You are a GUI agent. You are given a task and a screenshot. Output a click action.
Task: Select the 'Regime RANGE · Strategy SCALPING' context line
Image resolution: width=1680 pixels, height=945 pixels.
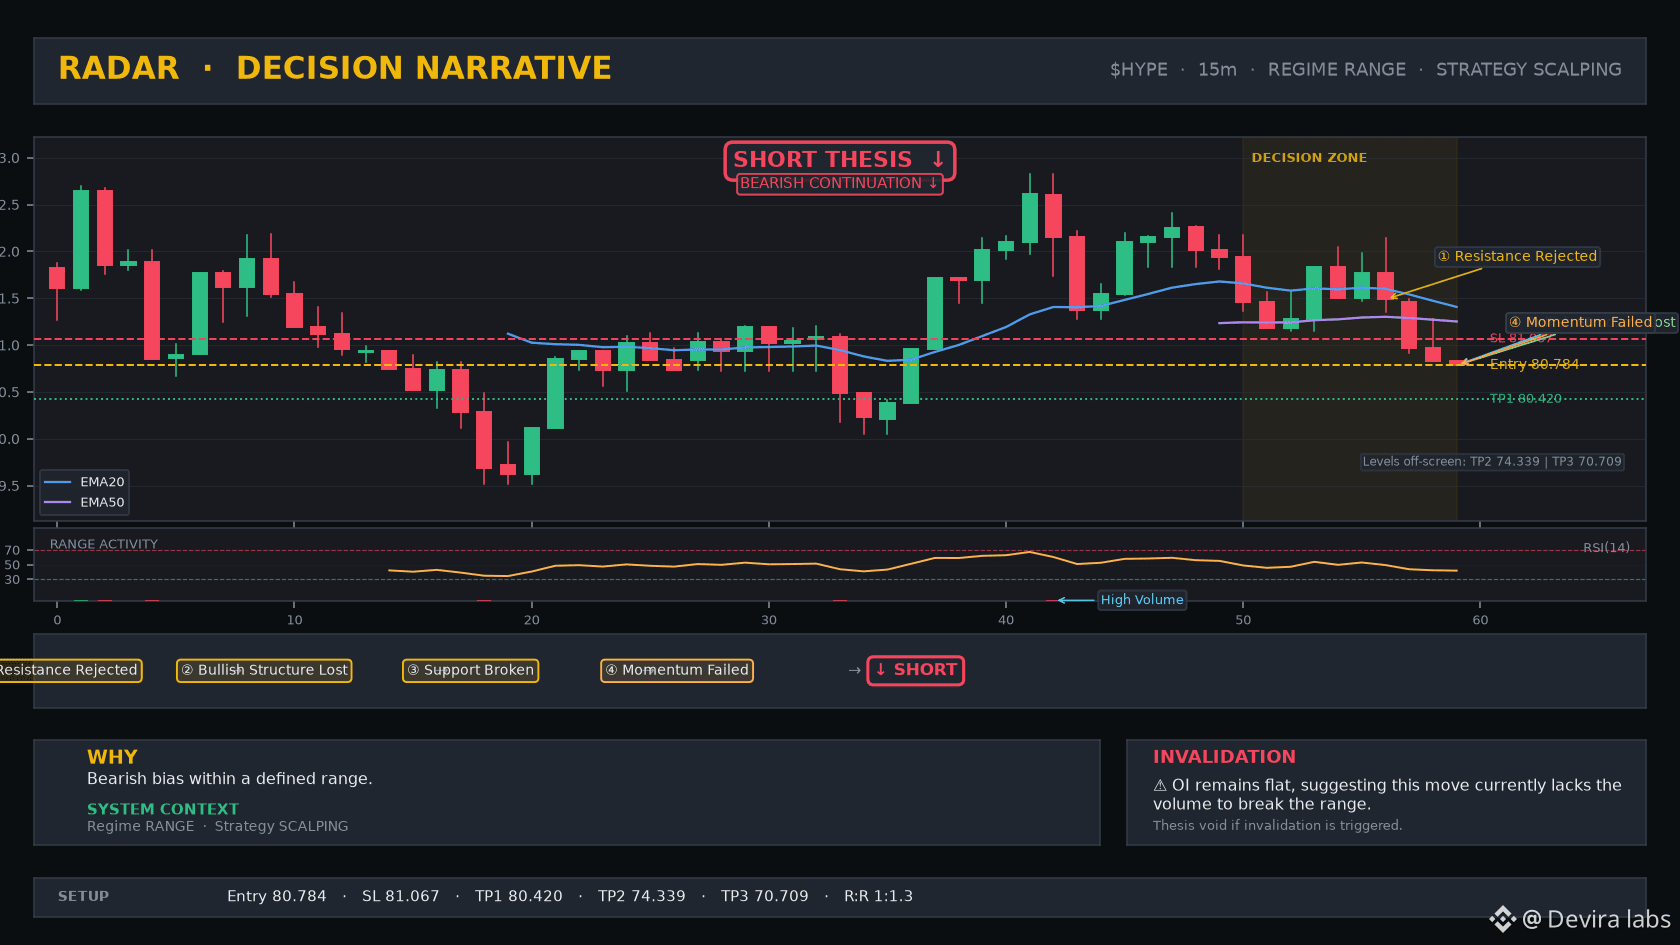point(218,827)
